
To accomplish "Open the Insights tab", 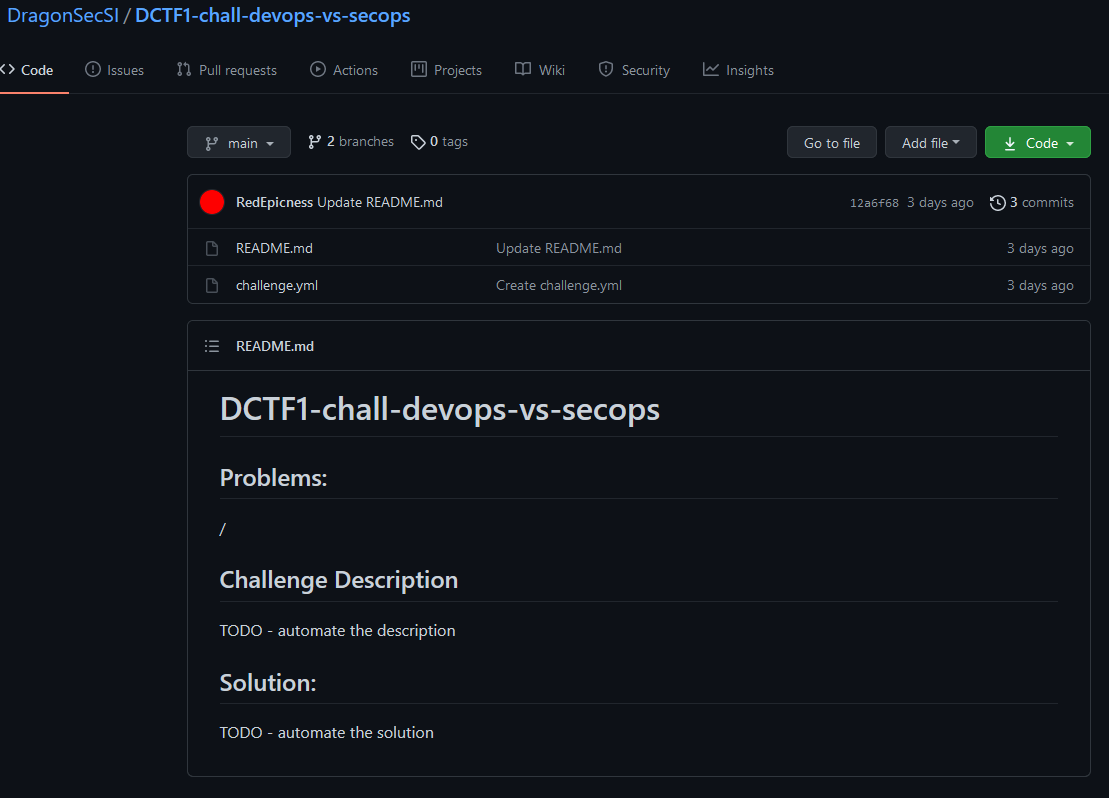I will [738, 70].
